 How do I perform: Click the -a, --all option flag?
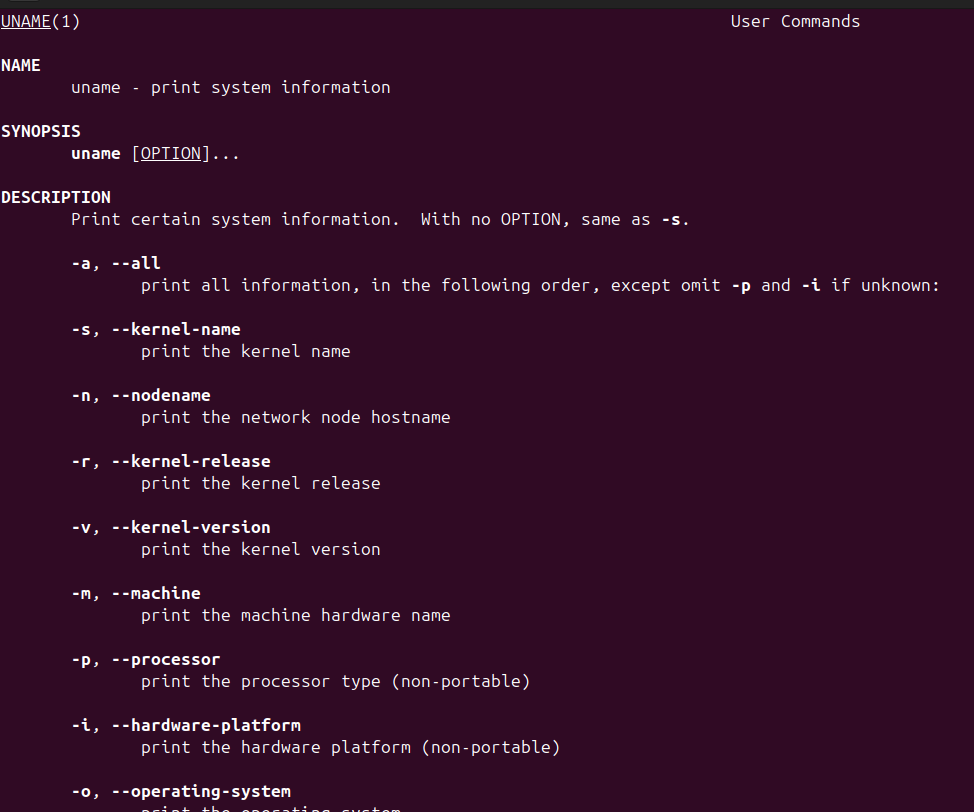pyautogui.click(x=116, y=263)
